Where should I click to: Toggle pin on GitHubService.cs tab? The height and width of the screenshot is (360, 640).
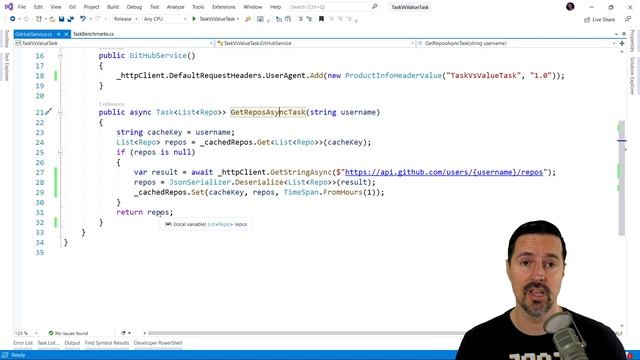(x=59, y=34)
